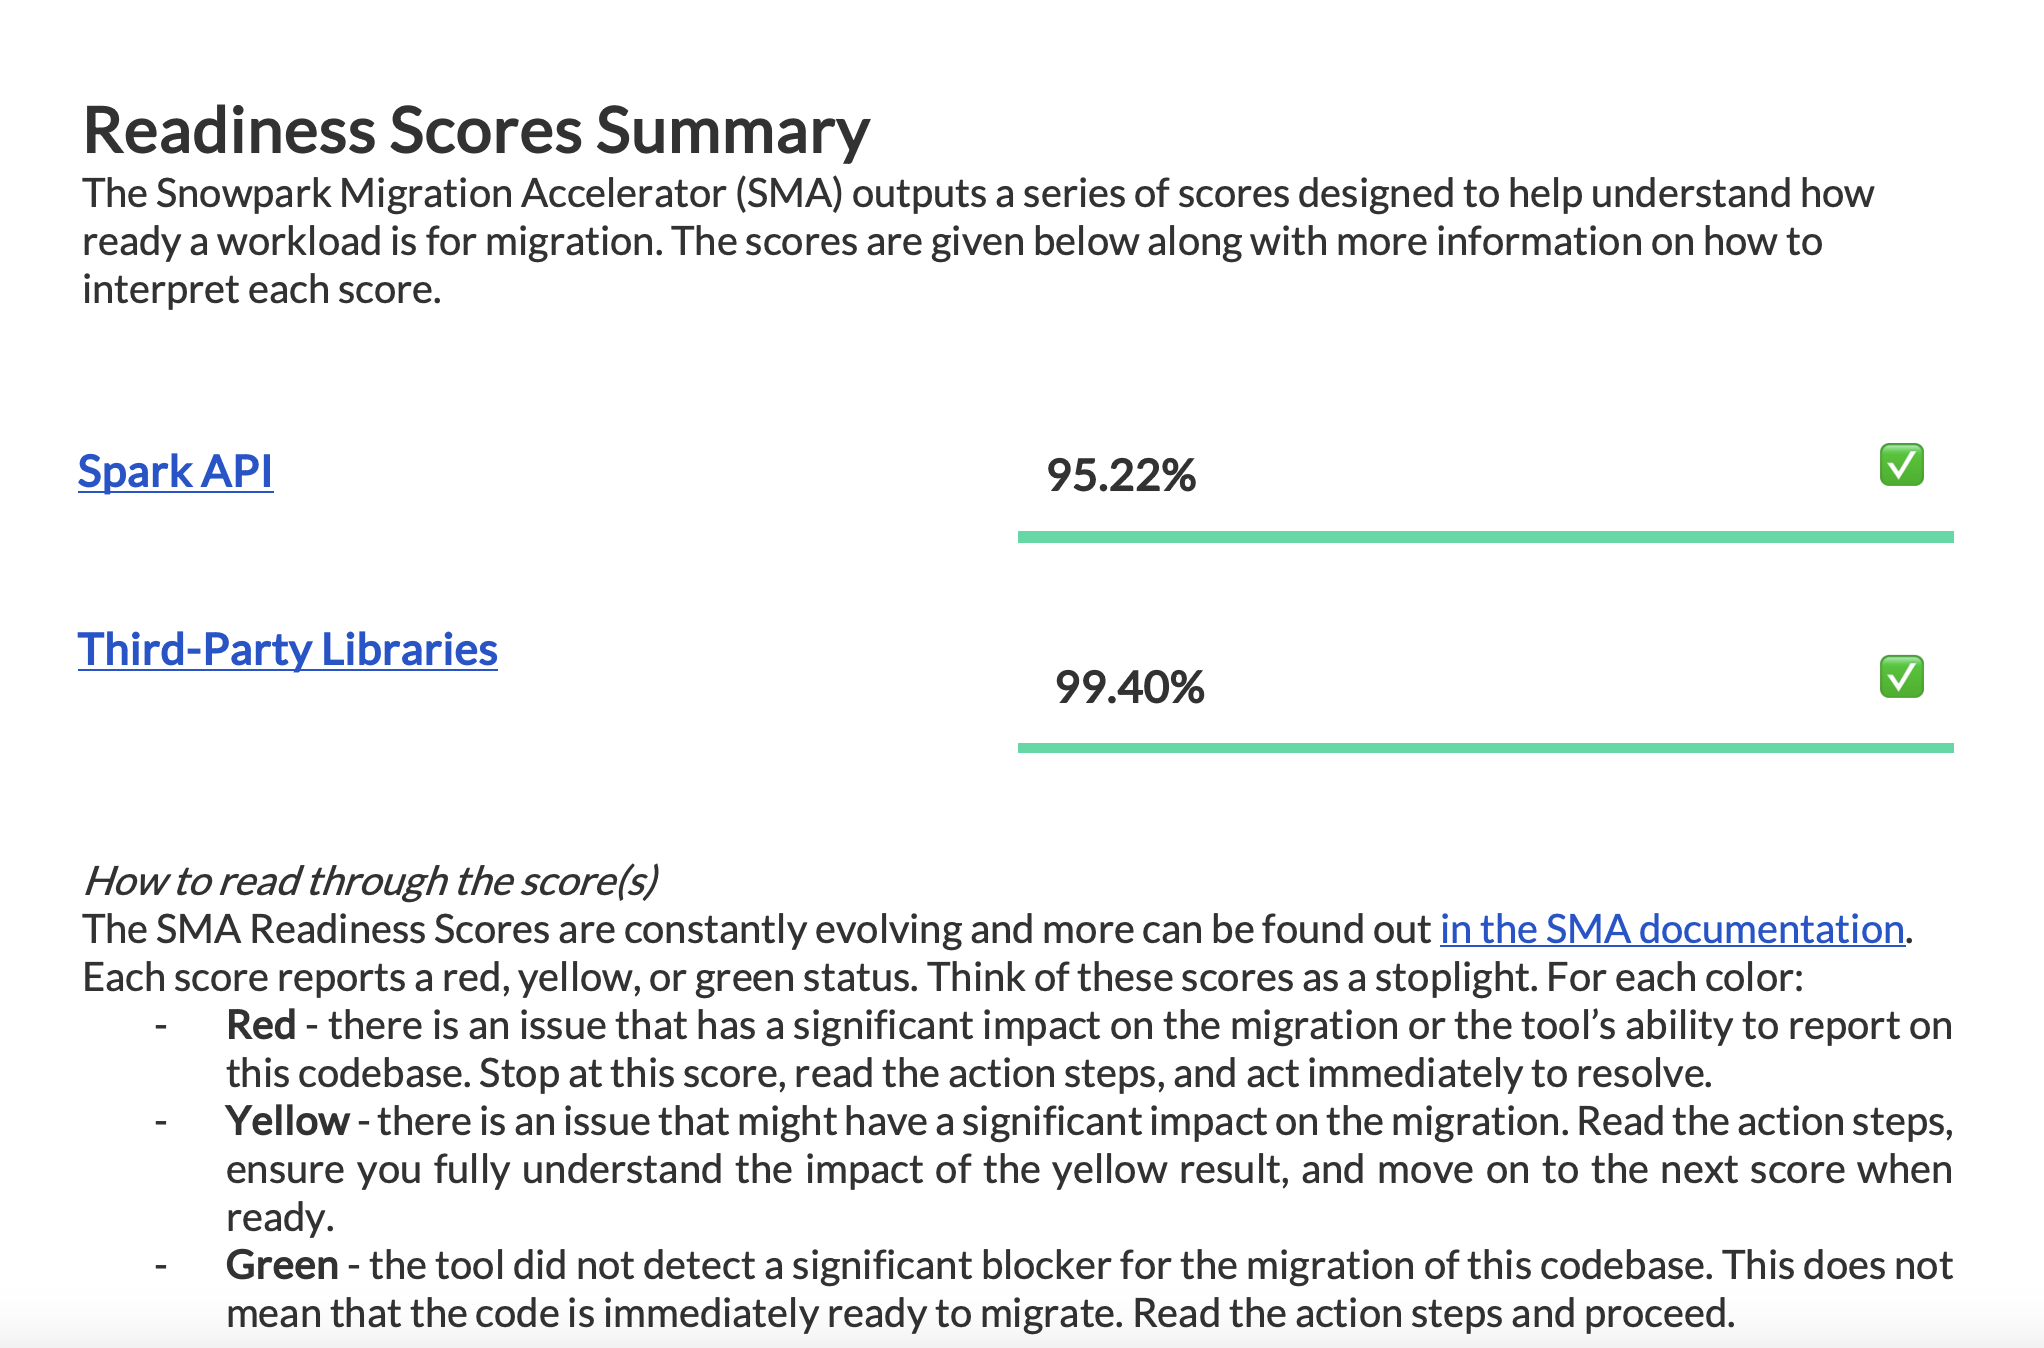The height and width of the screenshot is (1348, 2044).
Task: Follow the 'in the SMA documentation' link
Action: click(x=1671, y=929)
